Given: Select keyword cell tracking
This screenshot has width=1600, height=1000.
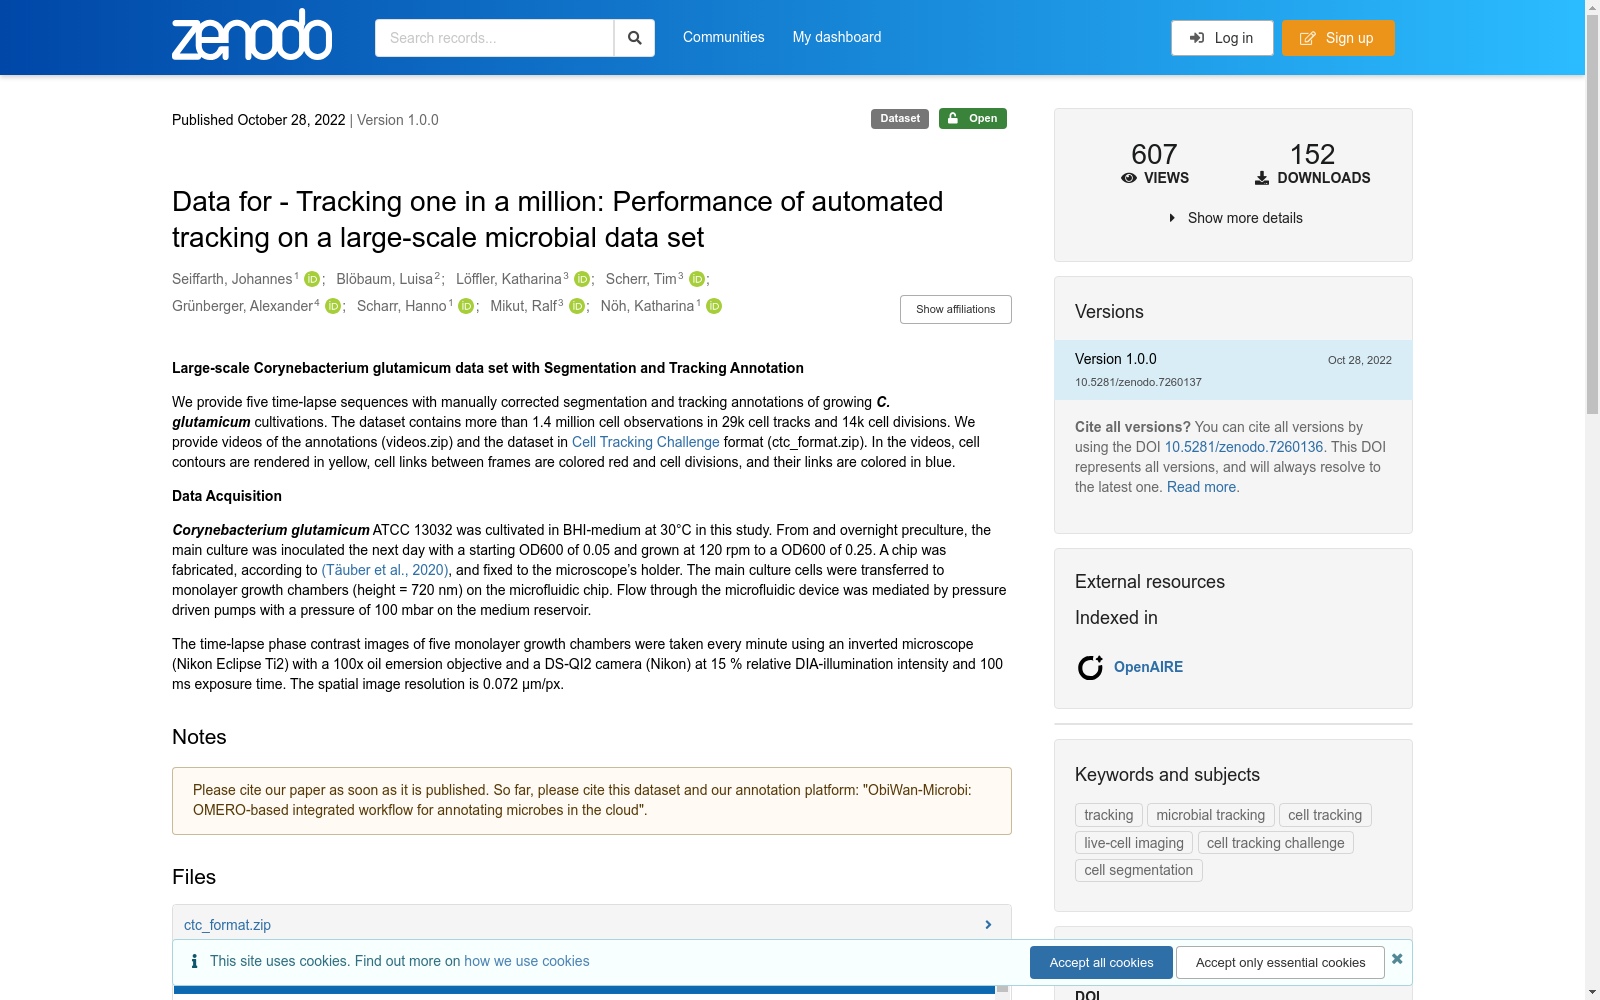Looking at the screenshot, I should coord(1325,815).
